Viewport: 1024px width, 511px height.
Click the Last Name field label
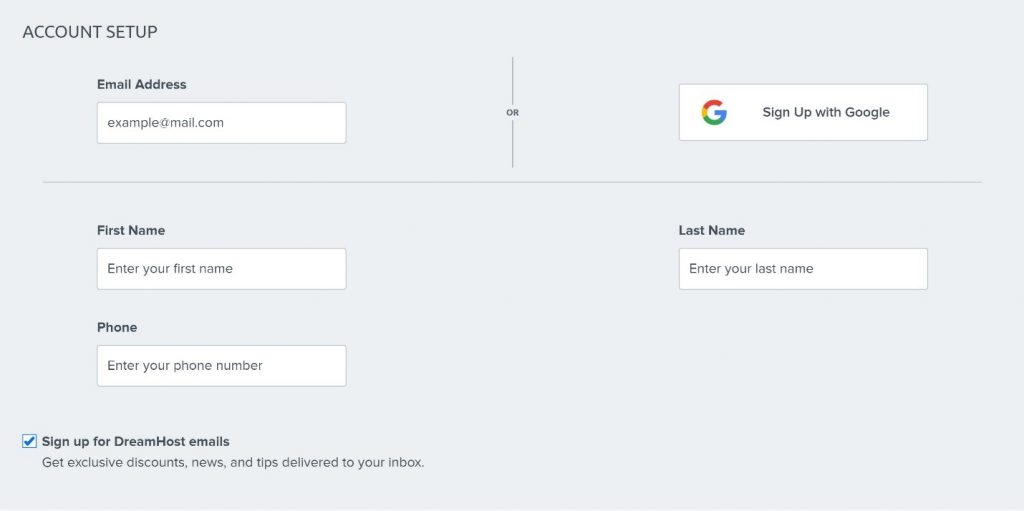click(711, 231)
